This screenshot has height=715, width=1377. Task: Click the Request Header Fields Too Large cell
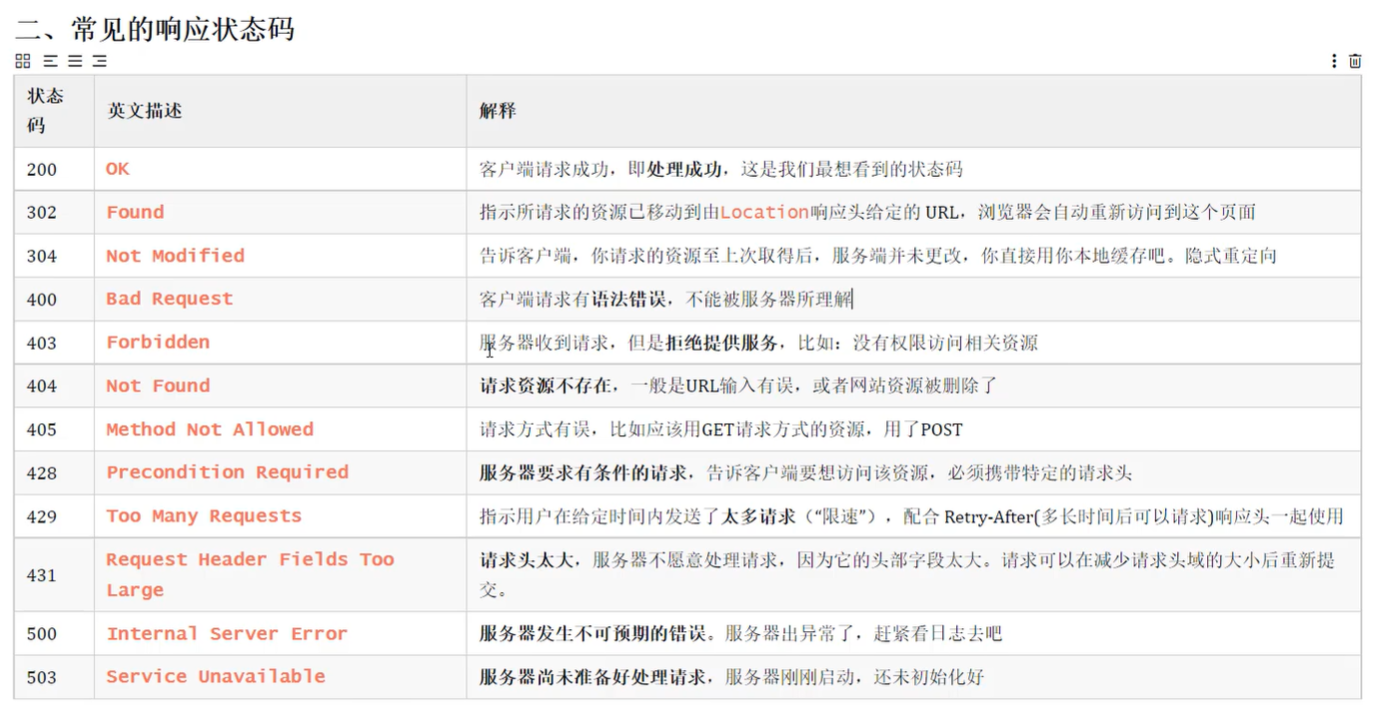coord(250,574)
